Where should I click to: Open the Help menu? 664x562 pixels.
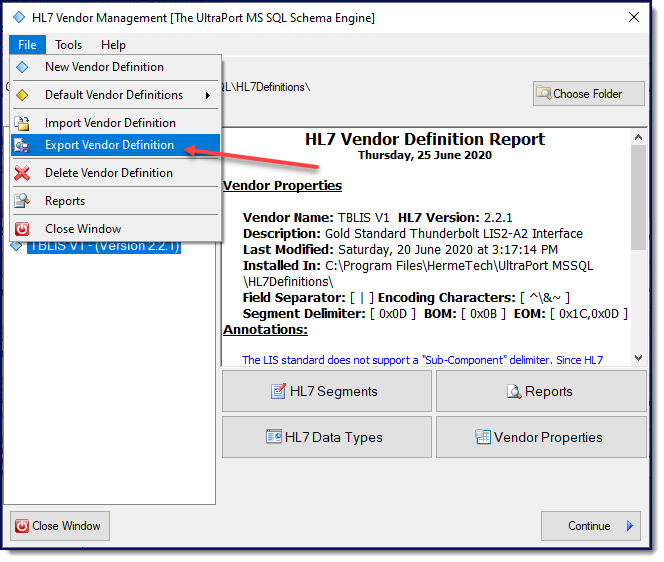pos(113,44)
